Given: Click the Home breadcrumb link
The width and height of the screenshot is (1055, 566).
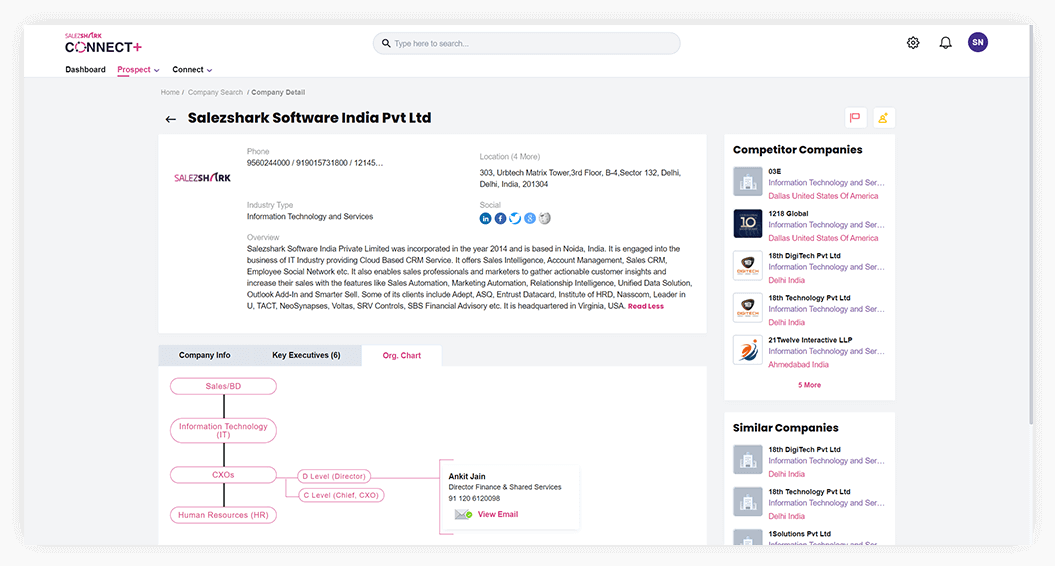Looking at the screenshot, I should [x=170, y=92].
